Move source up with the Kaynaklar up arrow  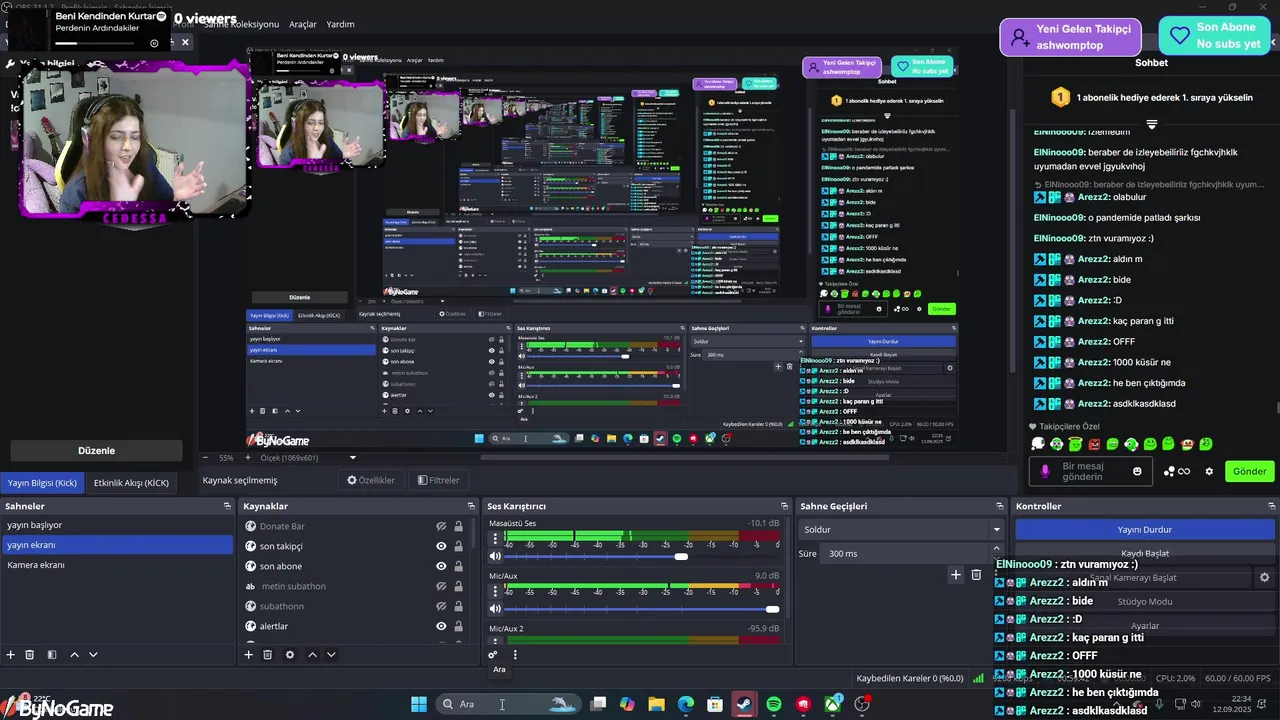(x=312, y=655)
